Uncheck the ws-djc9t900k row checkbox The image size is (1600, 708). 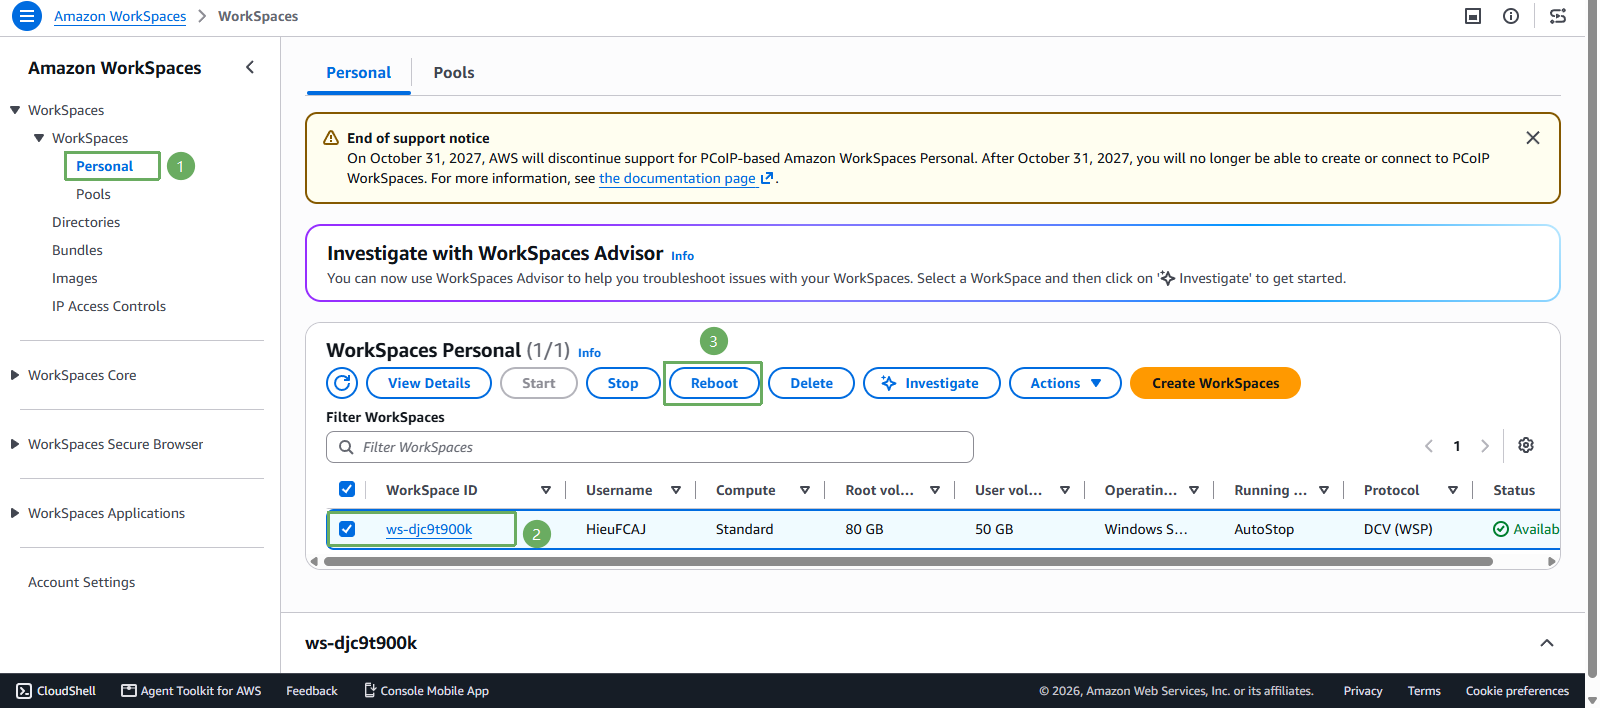click(347, 529)
